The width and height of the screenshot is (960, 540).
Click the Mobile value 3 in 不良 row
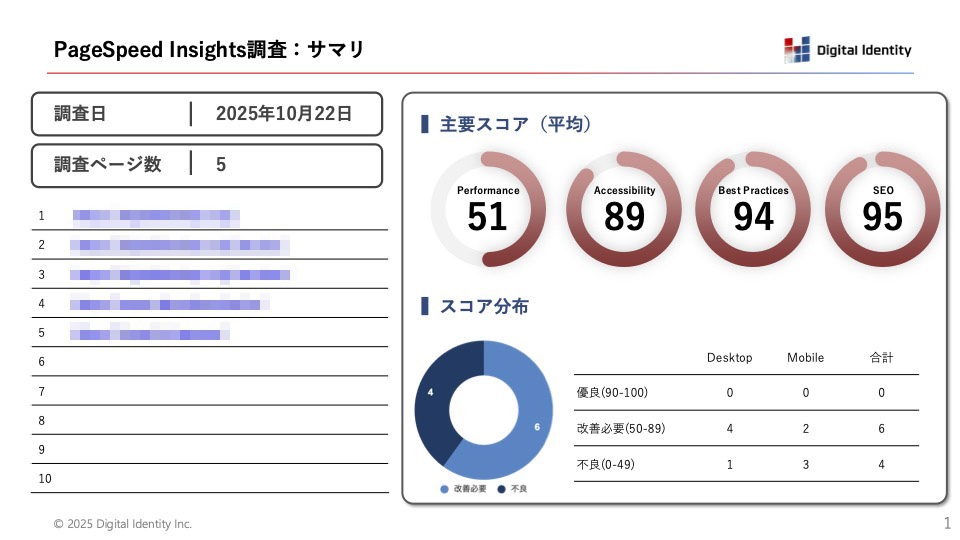pos(806,465)
